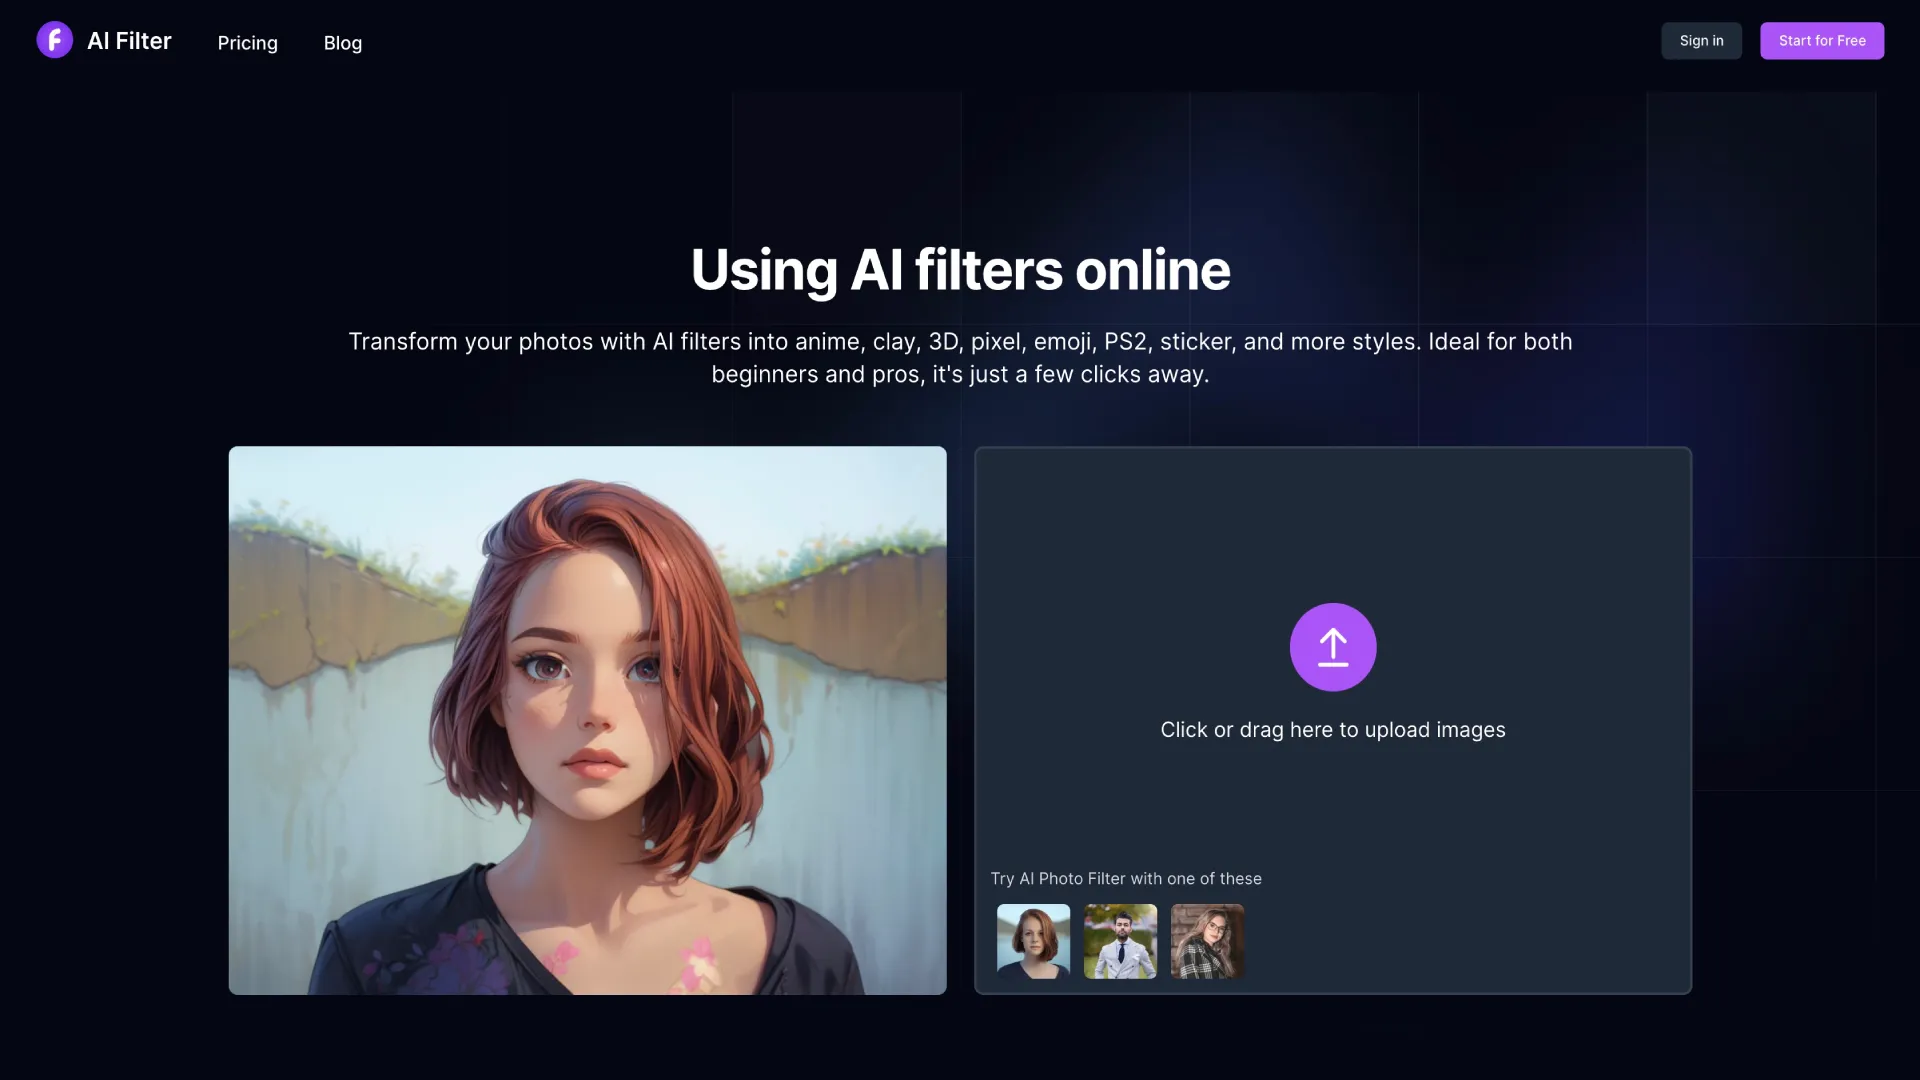Click the 'Transform your photos with AI filters' description
Image resolution: width=1920 pixels, height=1080 pixels.
(960, 358)
